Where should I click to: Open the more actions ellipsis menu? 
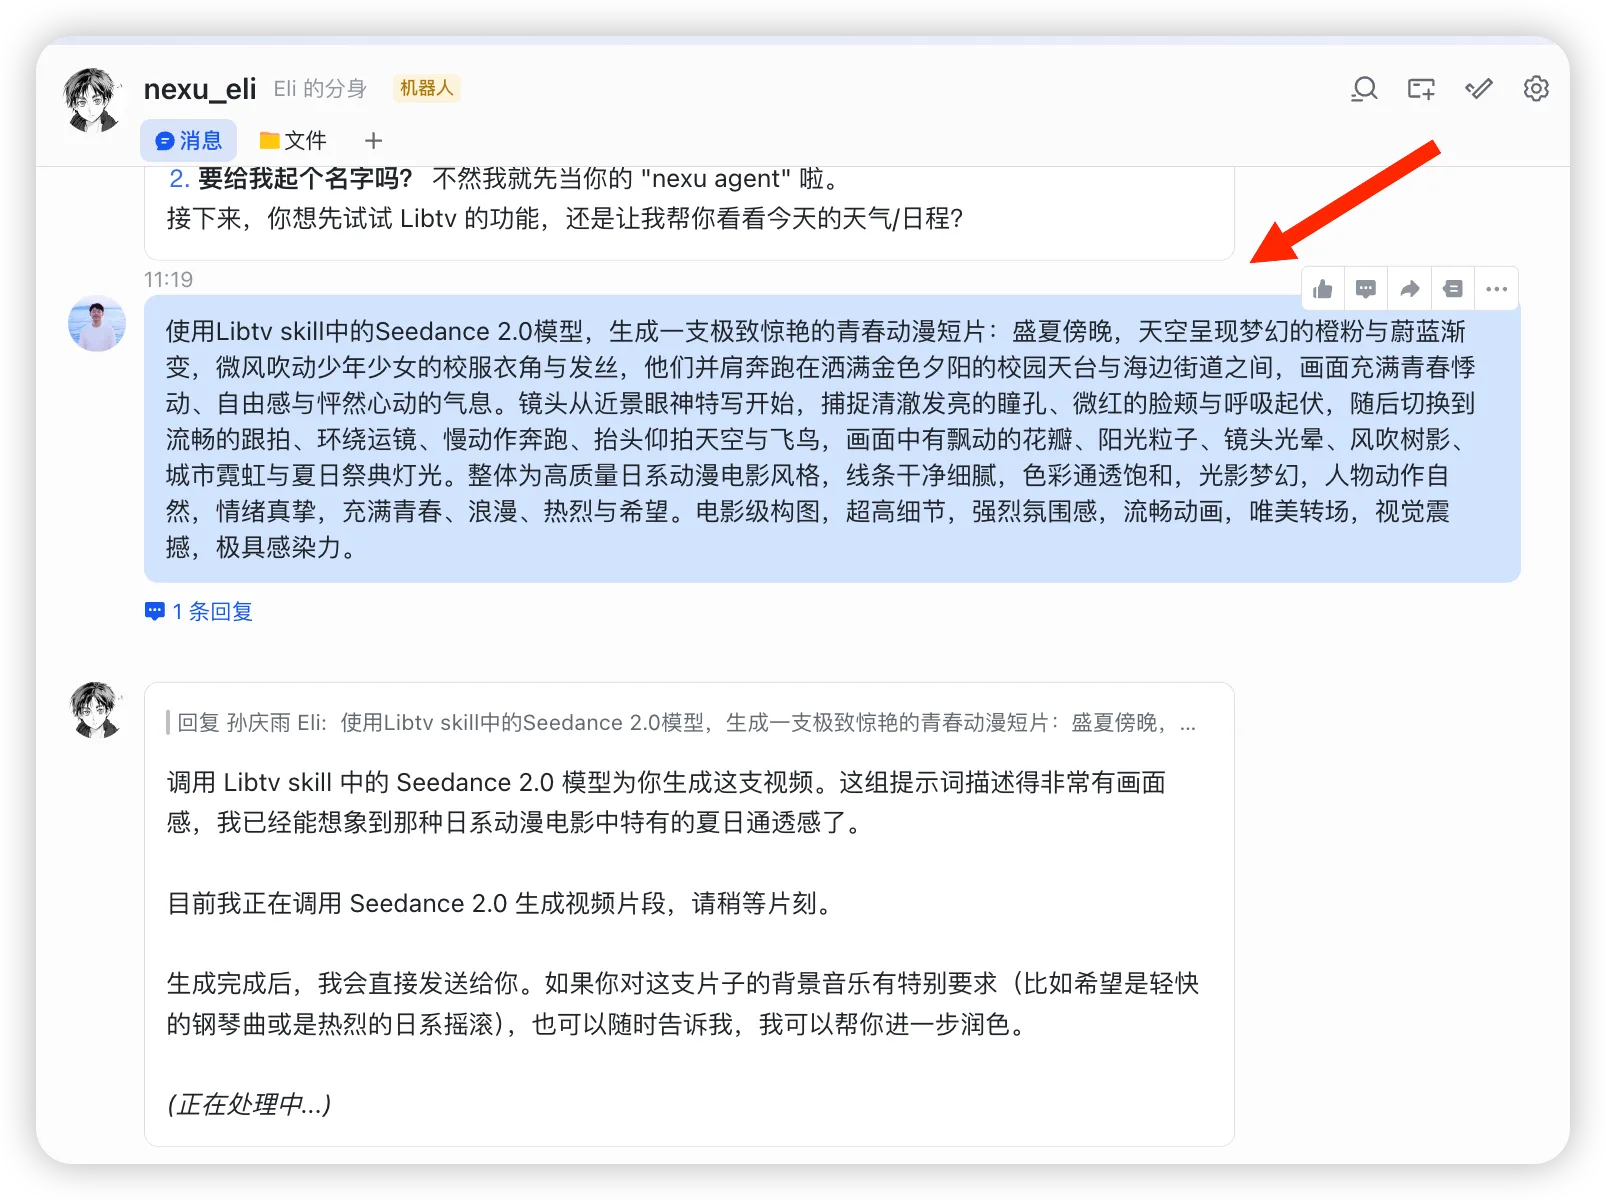1496,288
